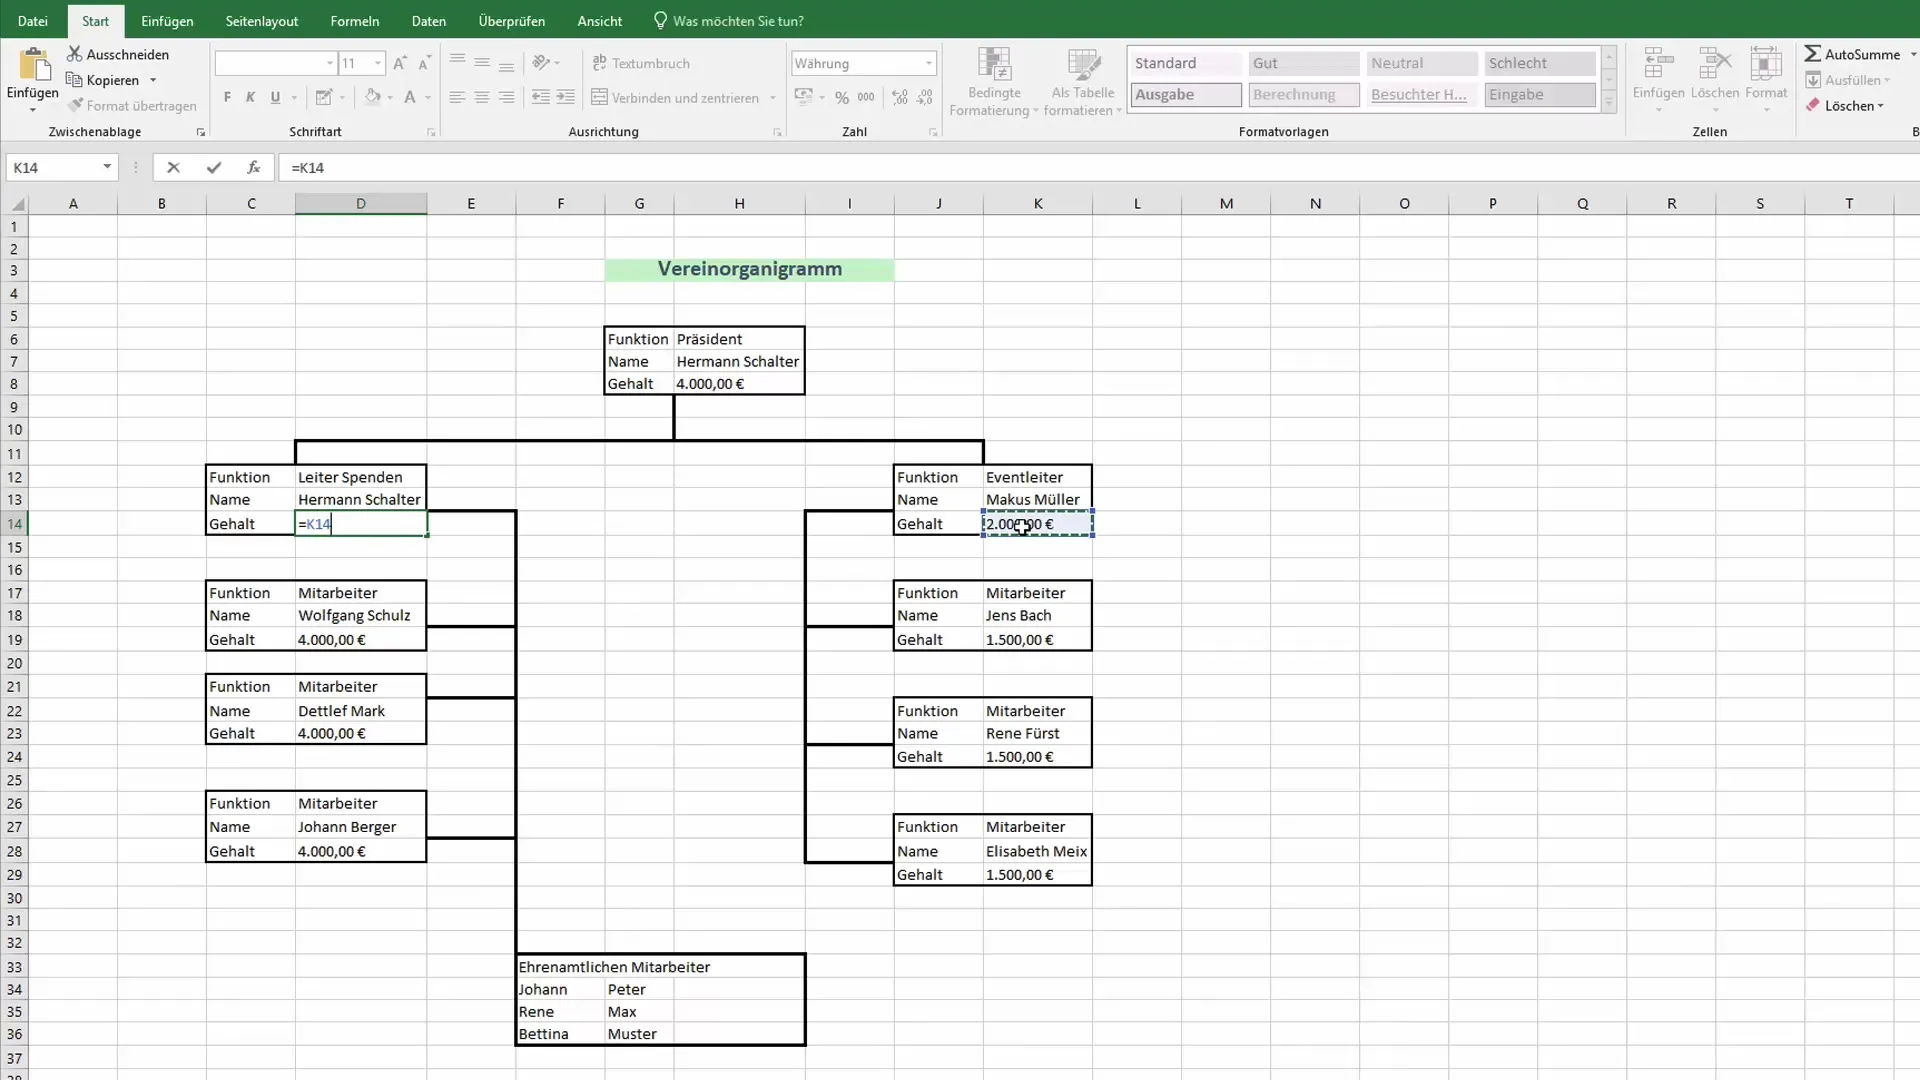Image resolution: width=1920 pixels, height=1080 pixels.
Task: Open Bedingte Formatierung menu
Action: (994, 82)
